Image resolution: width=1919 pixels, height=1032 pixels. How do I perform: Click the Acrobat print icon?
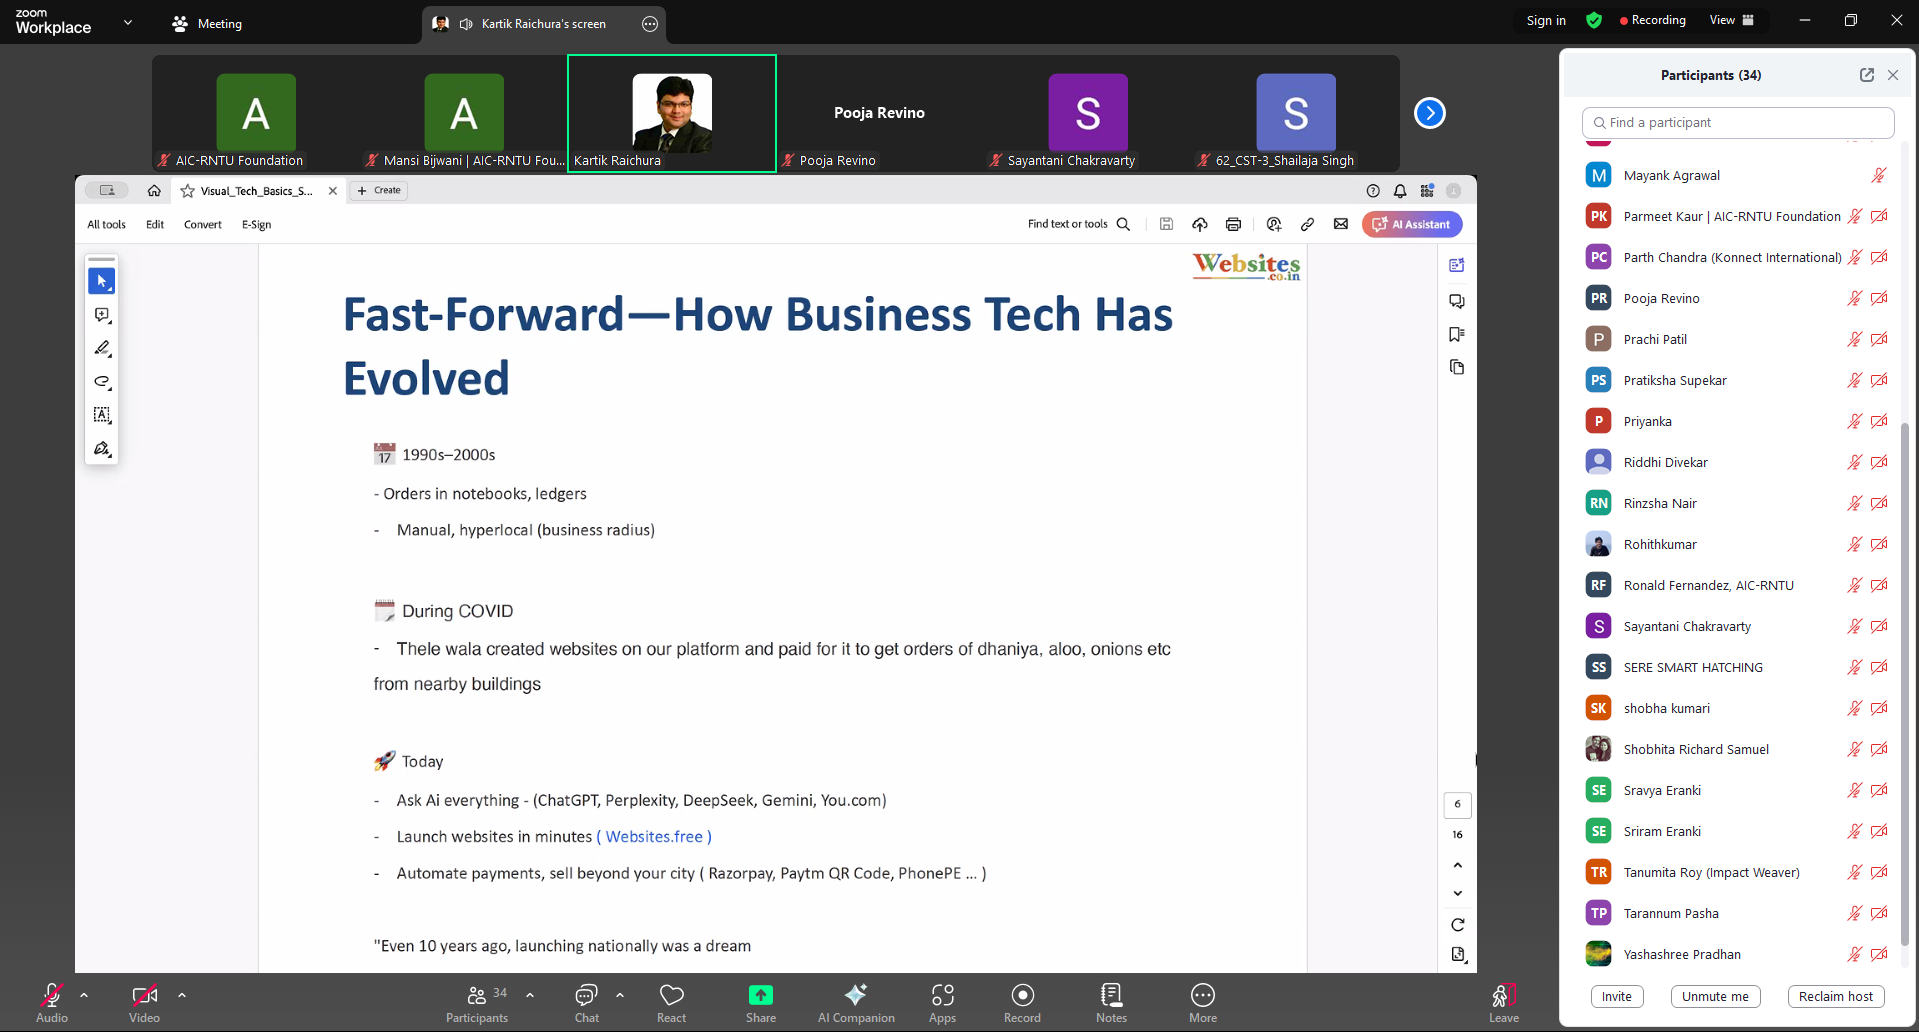[x=1233, y=224]
